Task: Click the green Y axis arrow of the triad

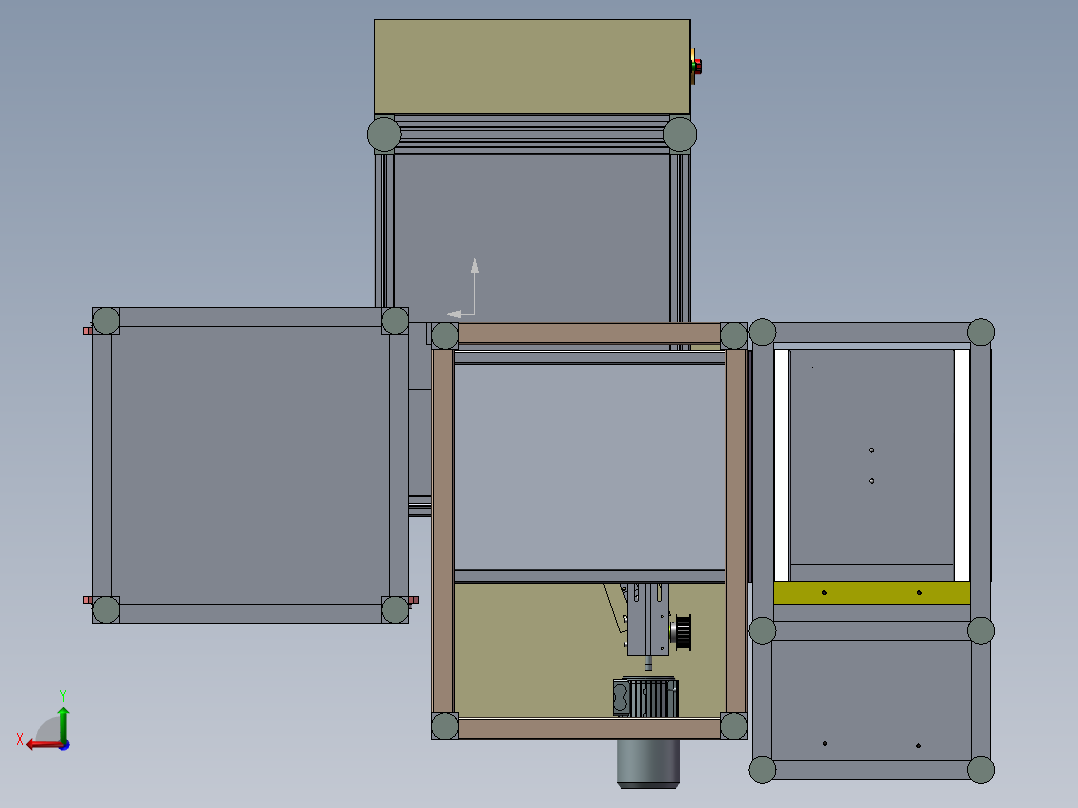Action: (63, 723)
